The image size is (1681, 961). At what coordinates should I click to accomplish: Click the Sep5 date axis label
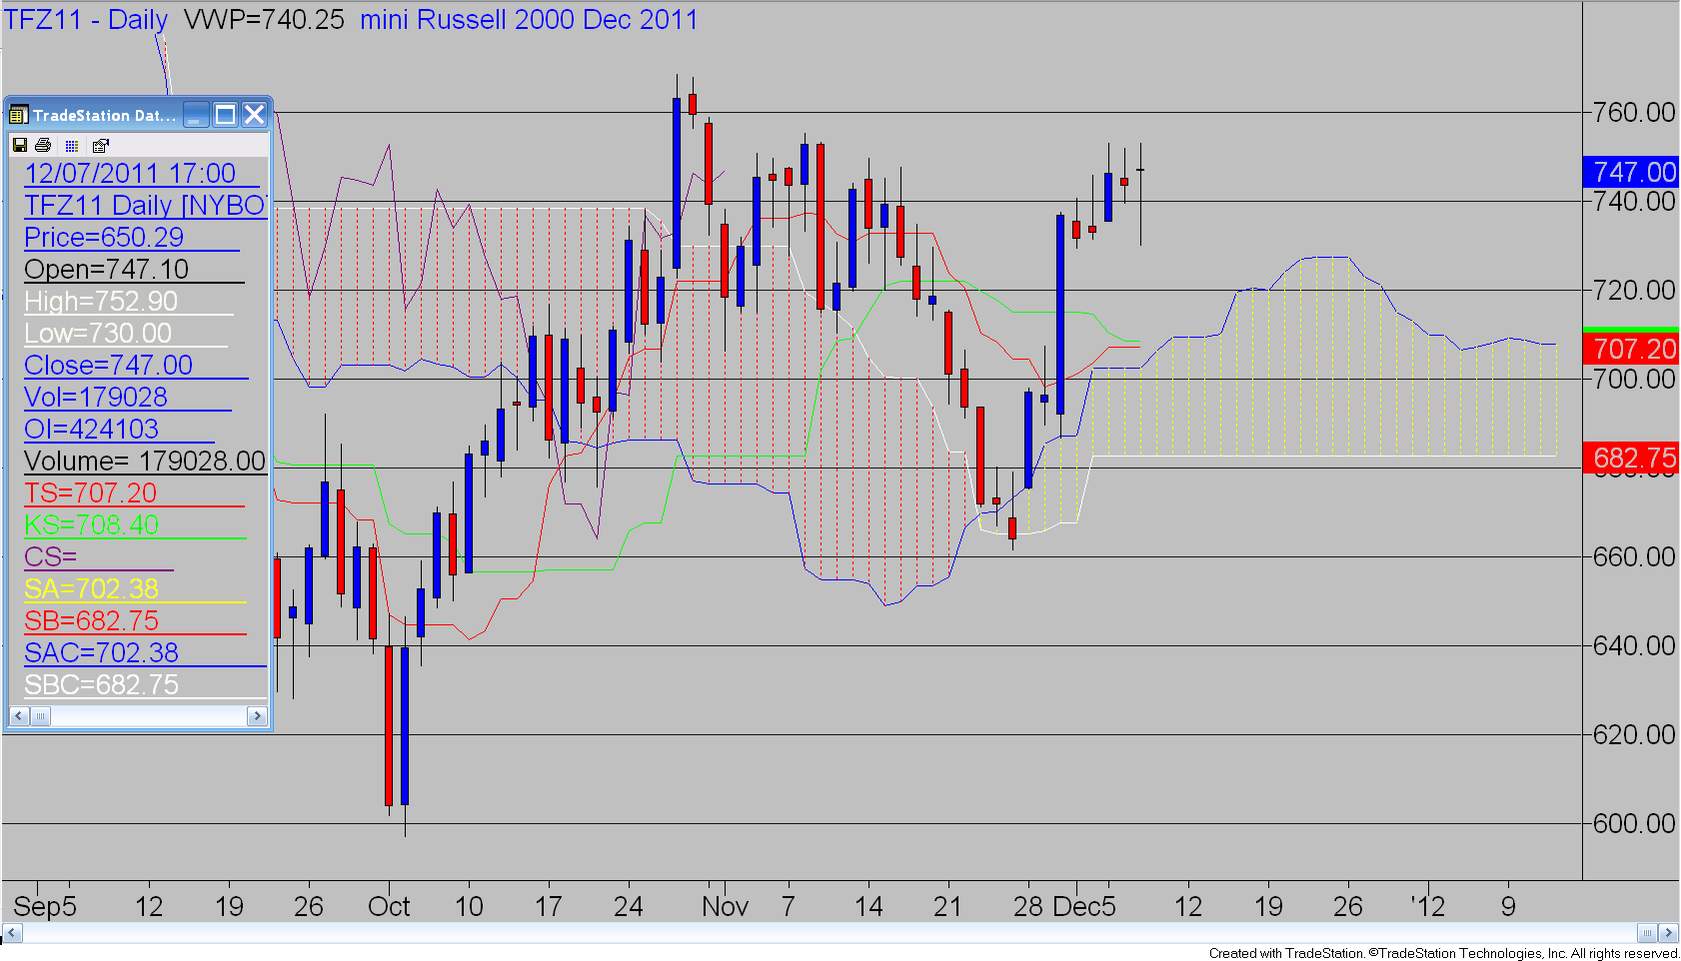tap(45, 907)
